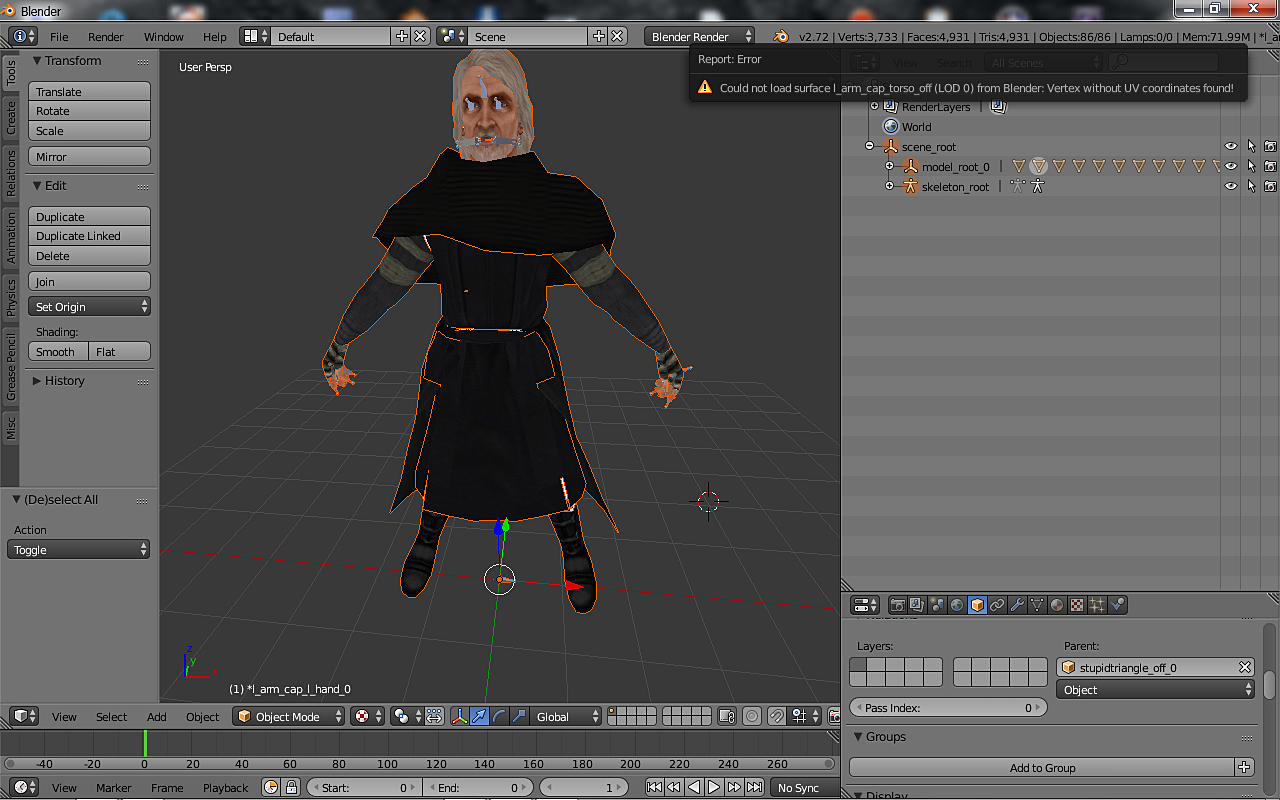This screenshot has height=800, width=1280.
Task: Click the Join button
Action: pyautogui.click(x=90, y=282)
